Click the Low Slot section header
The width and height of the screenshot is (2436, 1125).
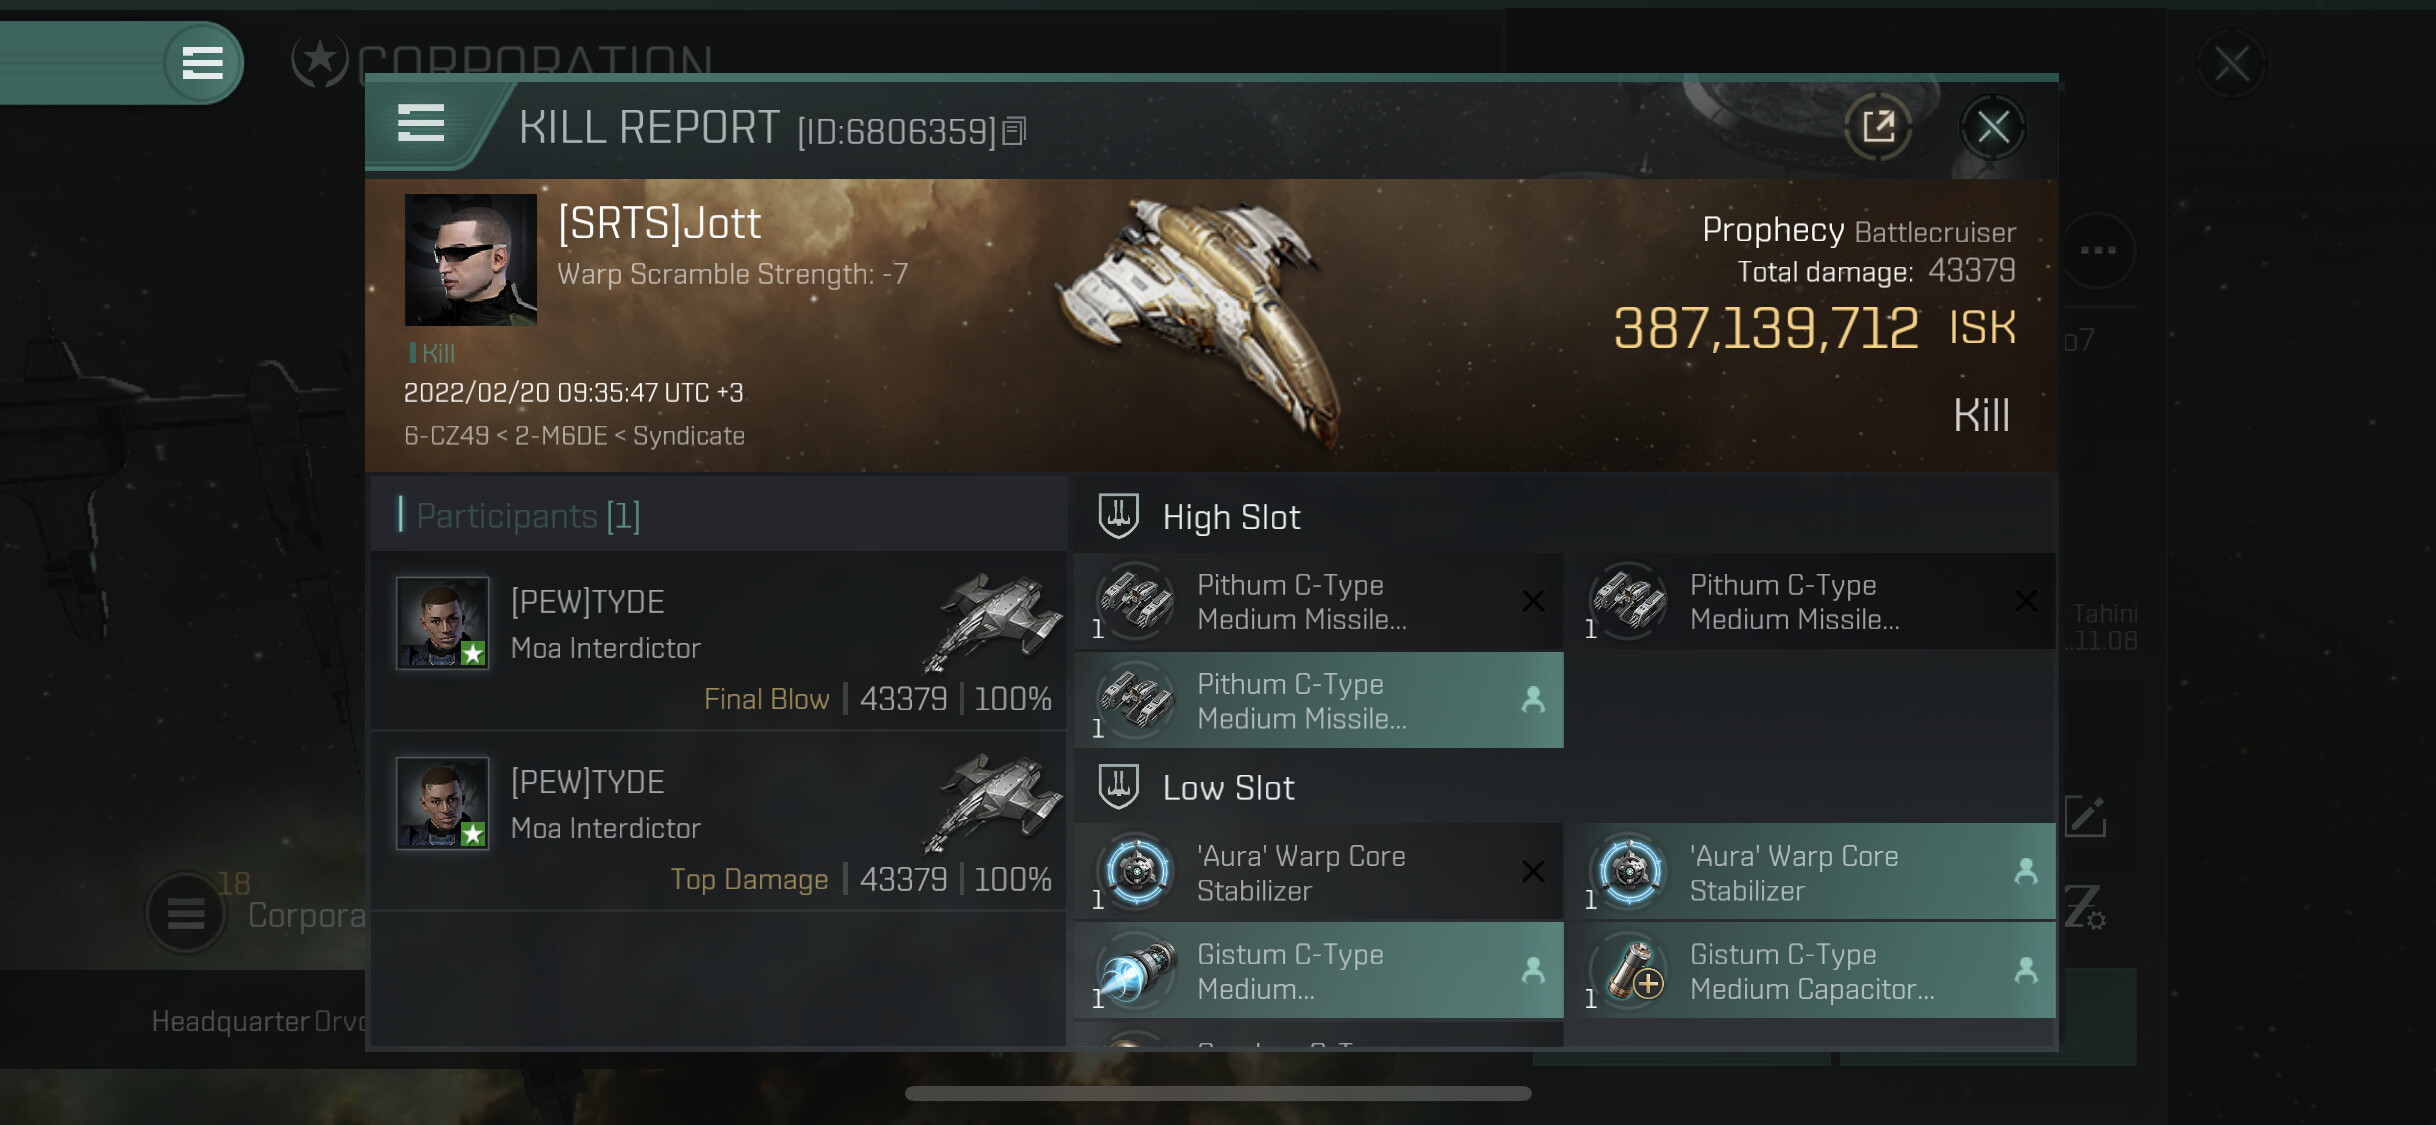tap(1227, 788)
